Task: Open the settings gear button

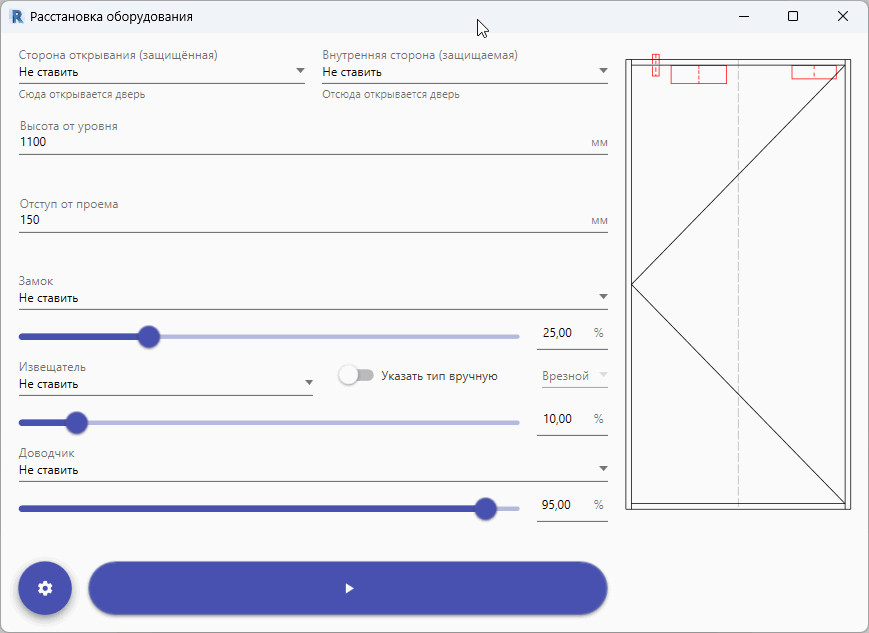Action: tap(45, 588)
